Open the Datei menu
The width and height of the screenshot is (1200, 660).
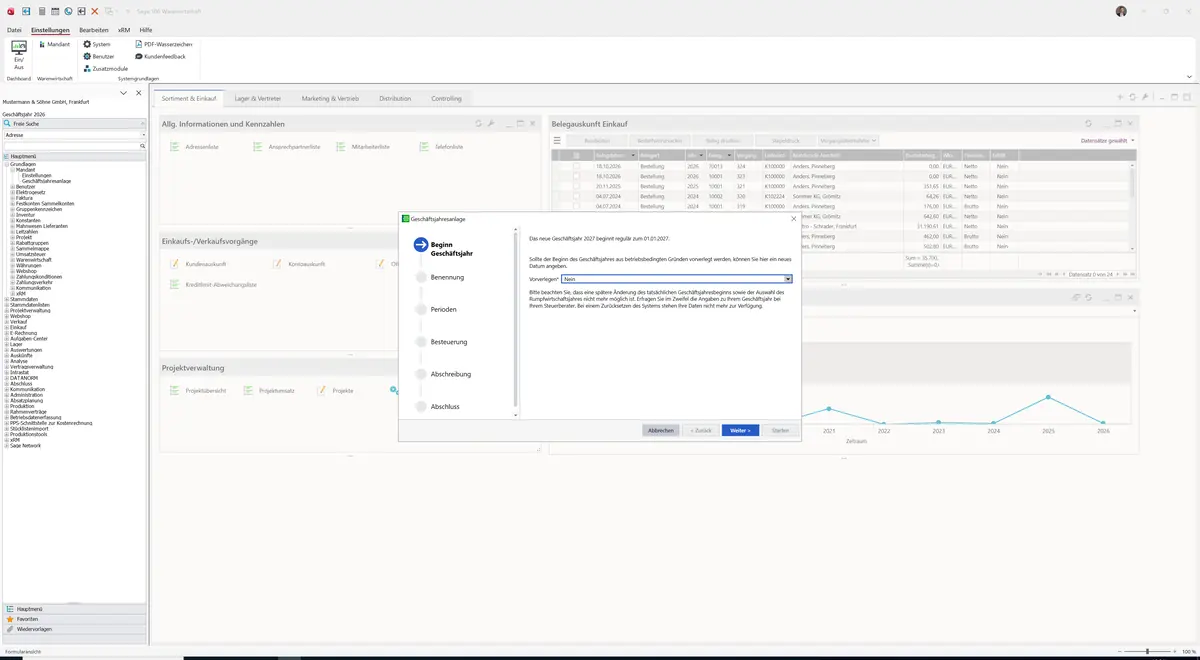click(x=14, y=30)
